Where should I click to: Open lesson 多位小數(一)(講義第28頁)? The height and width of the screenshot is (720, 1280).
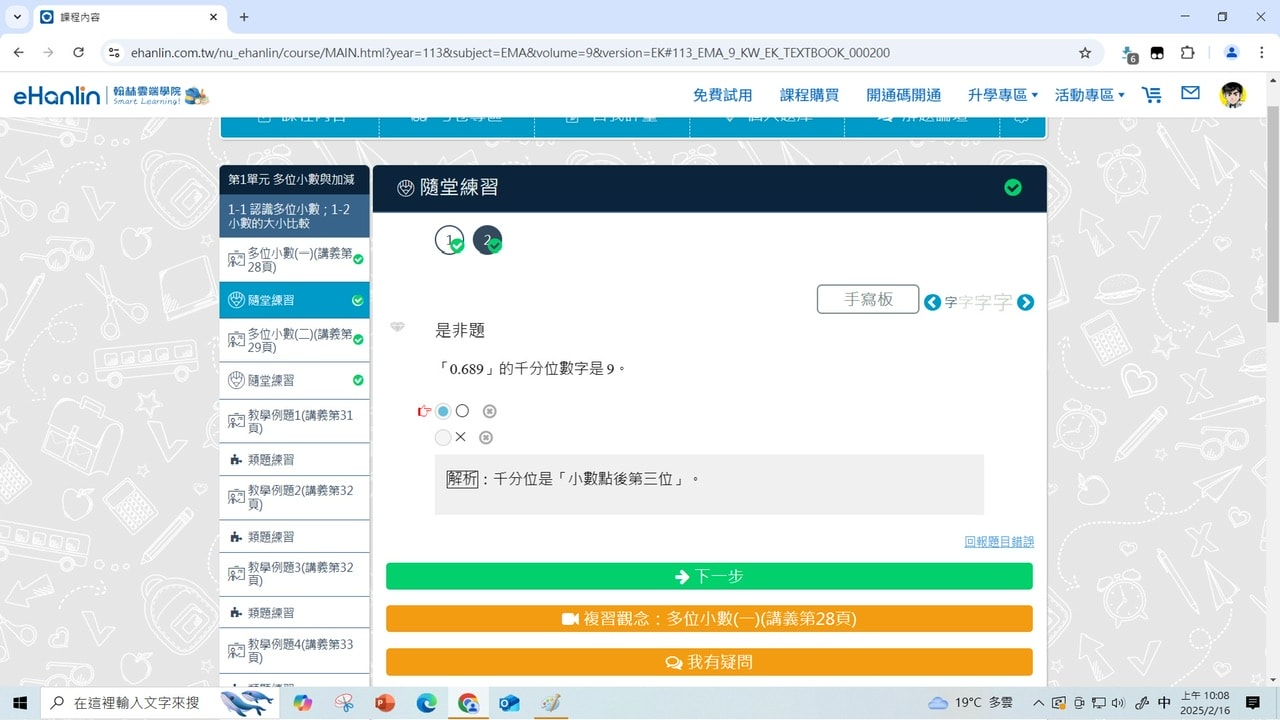click(x=294, y=260)
